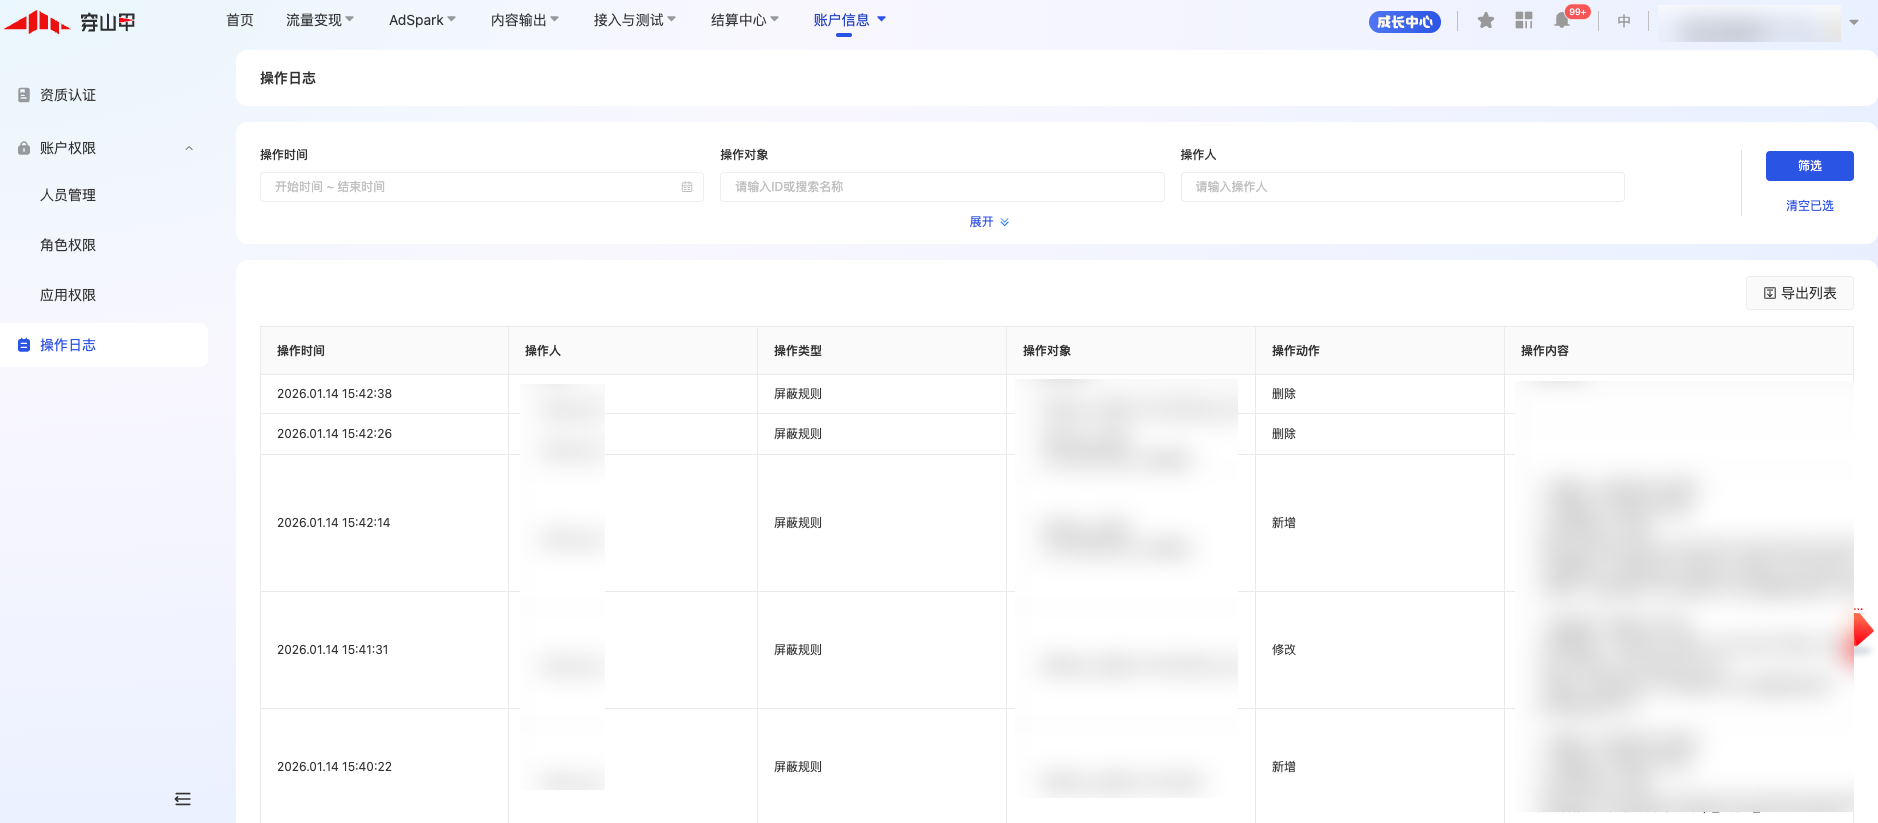This screenshot has width=1878, height=823.
Task: Open the apps grid icon in header
Action: 1524,21
